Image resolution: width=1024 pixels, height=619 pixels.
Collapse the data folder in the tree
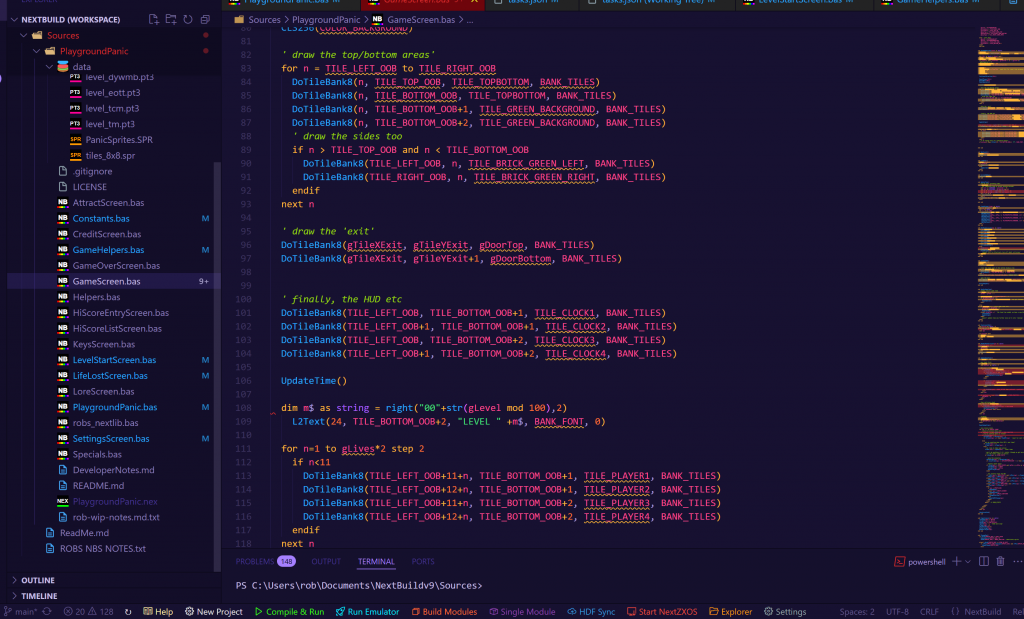[x=48, y=66]
